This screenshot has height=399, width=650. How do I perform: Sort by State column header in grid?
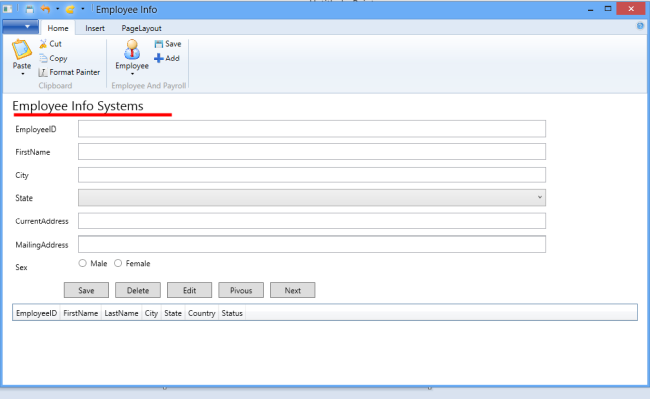[173, 313]
